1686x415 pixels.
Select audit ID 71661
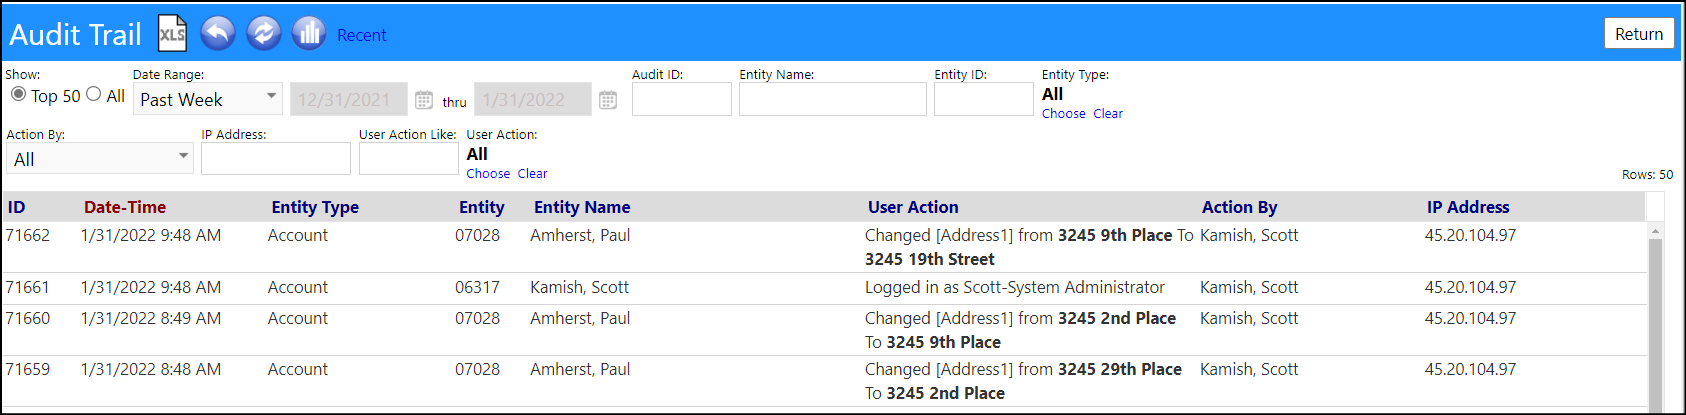click(x=28, y=287)
